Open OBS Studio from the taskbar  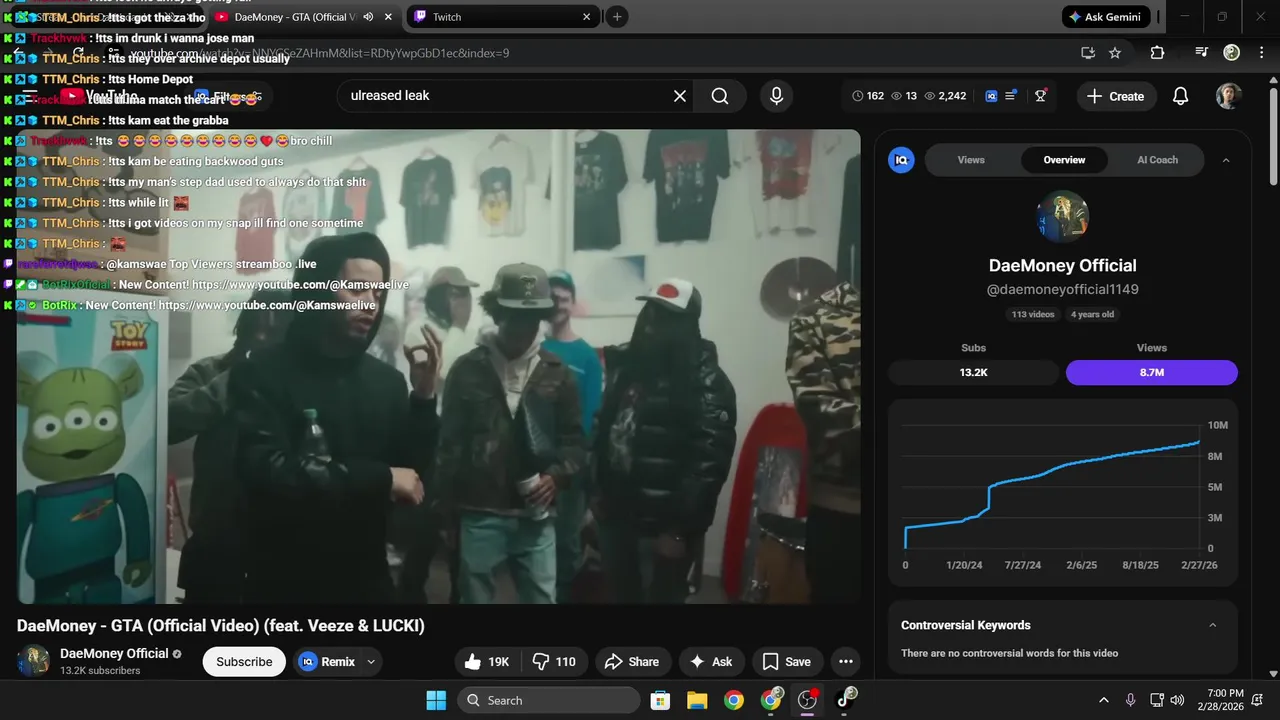pyautogui.click(x=808, y=700)
